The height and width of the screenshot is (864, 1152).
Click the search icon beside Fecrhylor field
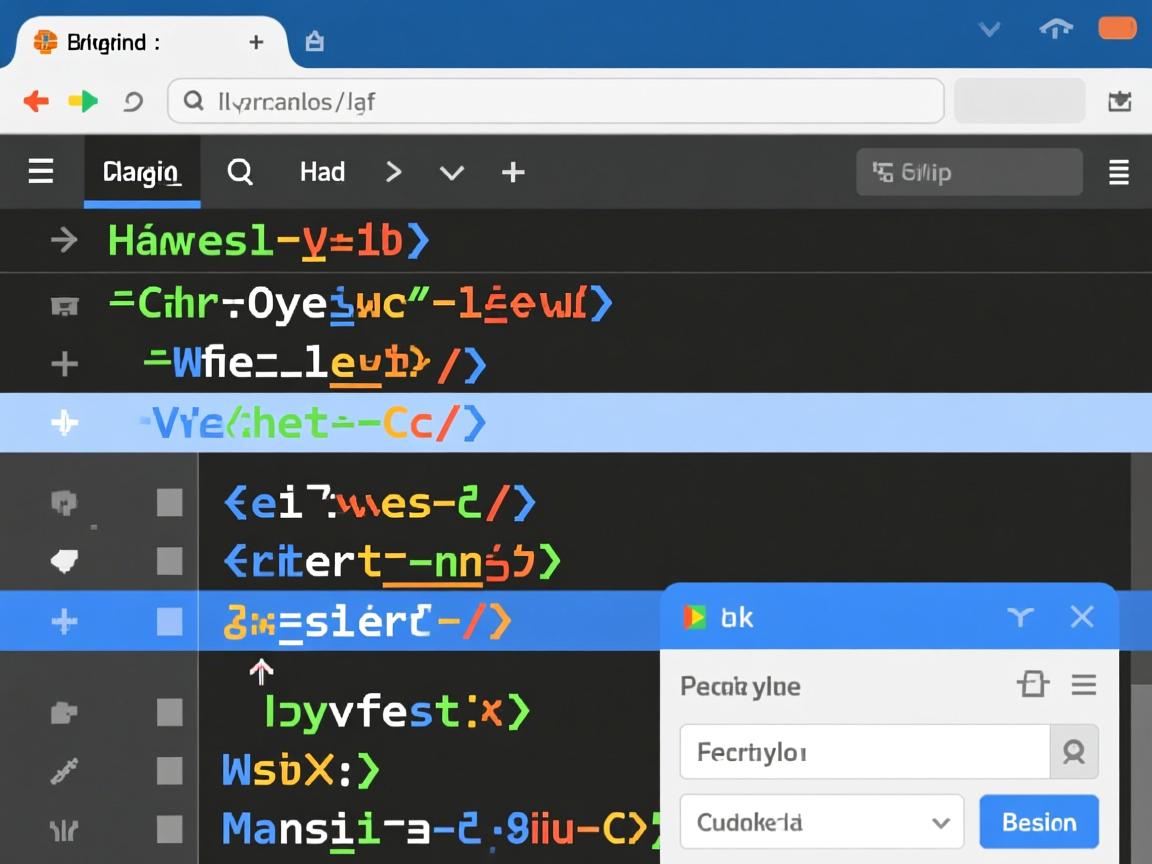(x=1074, y=752)
